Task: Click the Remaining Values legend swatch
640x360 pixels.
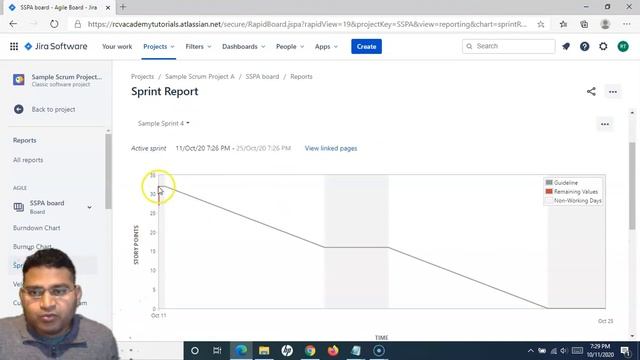Action: click(549, 191)
